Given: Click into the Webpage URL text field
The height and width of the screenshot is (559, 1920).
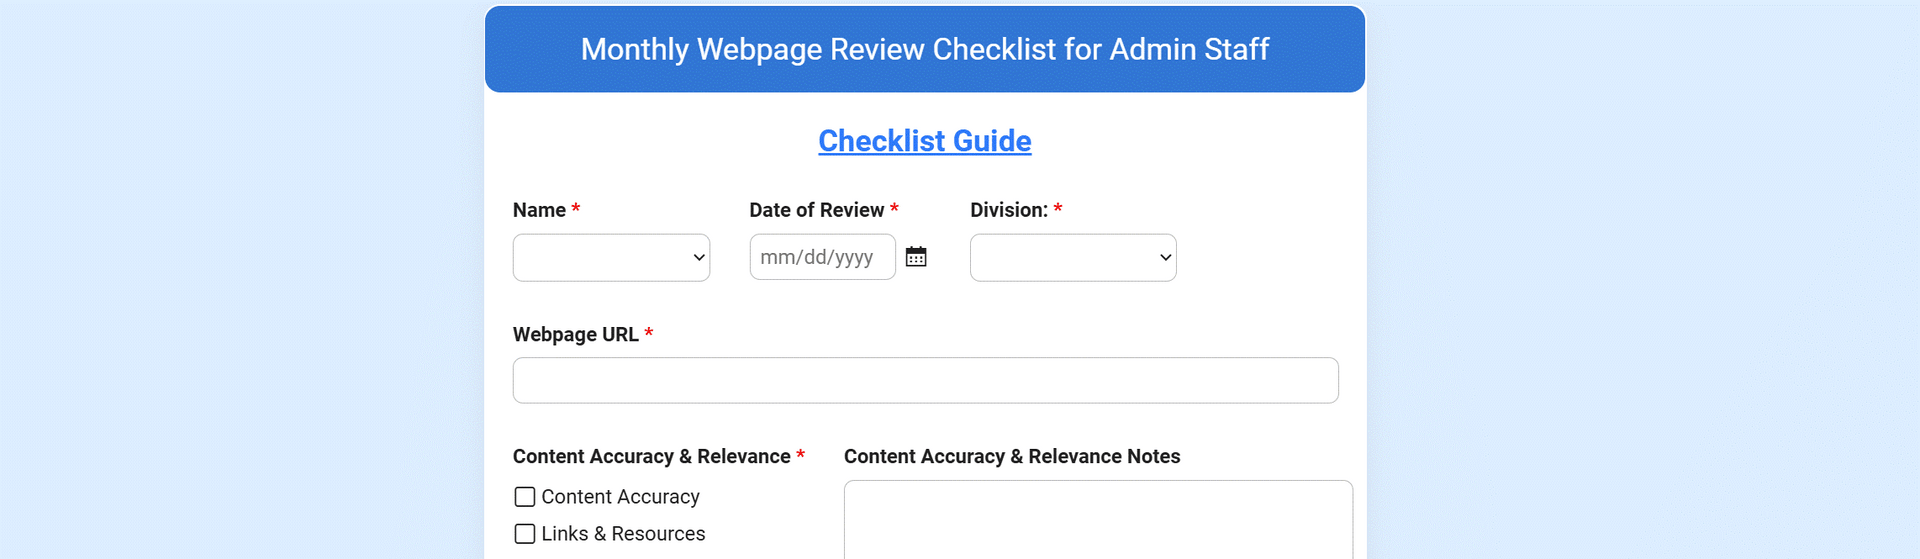Looking at the screenshot, I should click(925, 381).
